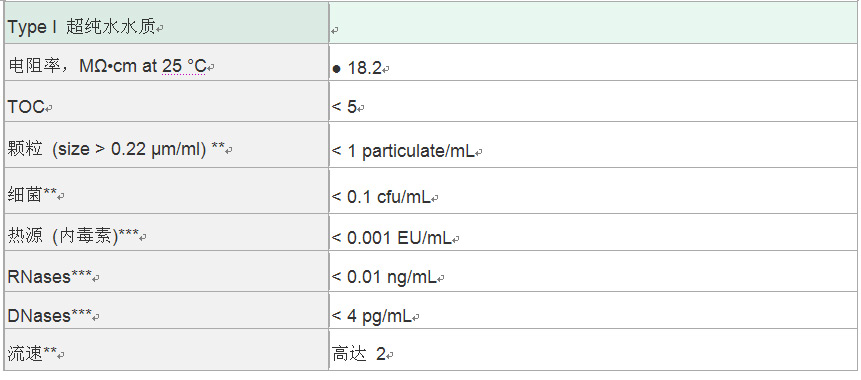Click the 高达 2 value cell
861x380 pixels.
point(594,350)
